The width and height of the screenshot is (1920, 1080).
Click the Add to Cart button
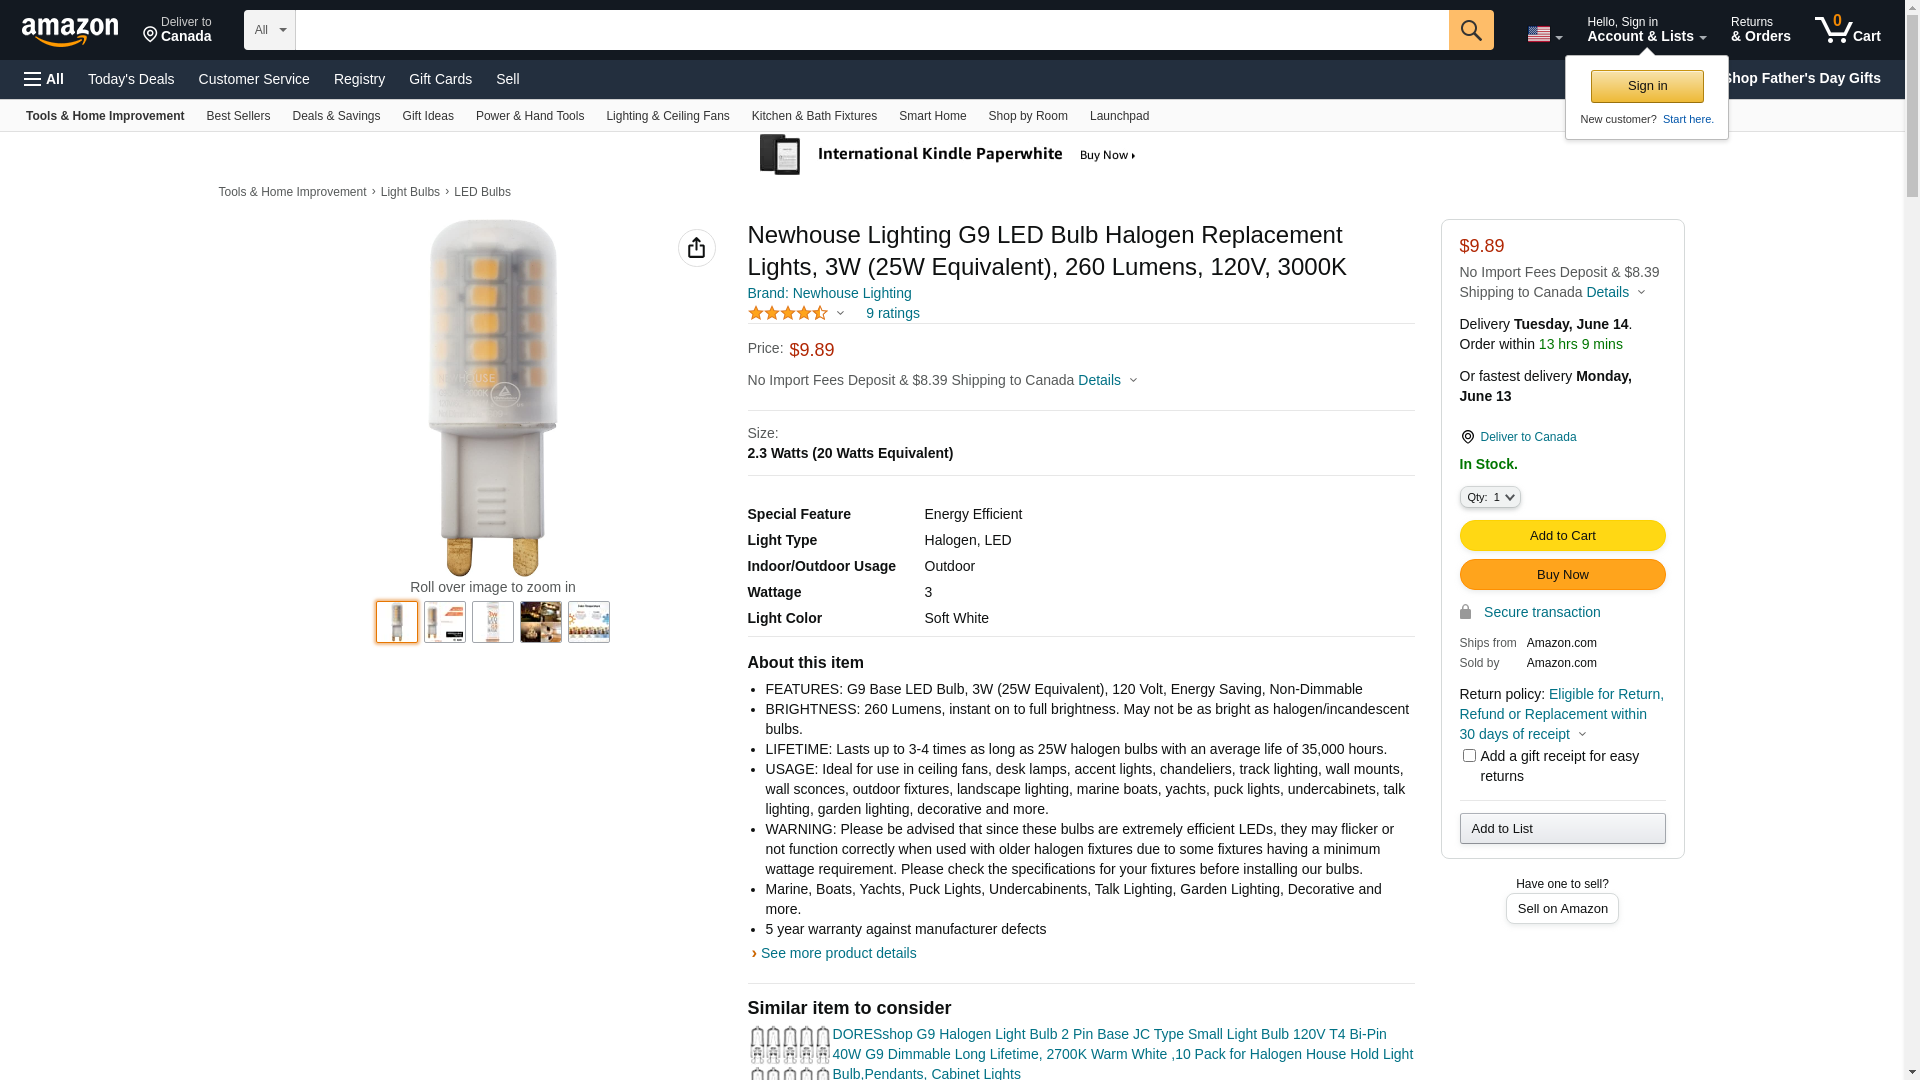tap(1562, 535)
